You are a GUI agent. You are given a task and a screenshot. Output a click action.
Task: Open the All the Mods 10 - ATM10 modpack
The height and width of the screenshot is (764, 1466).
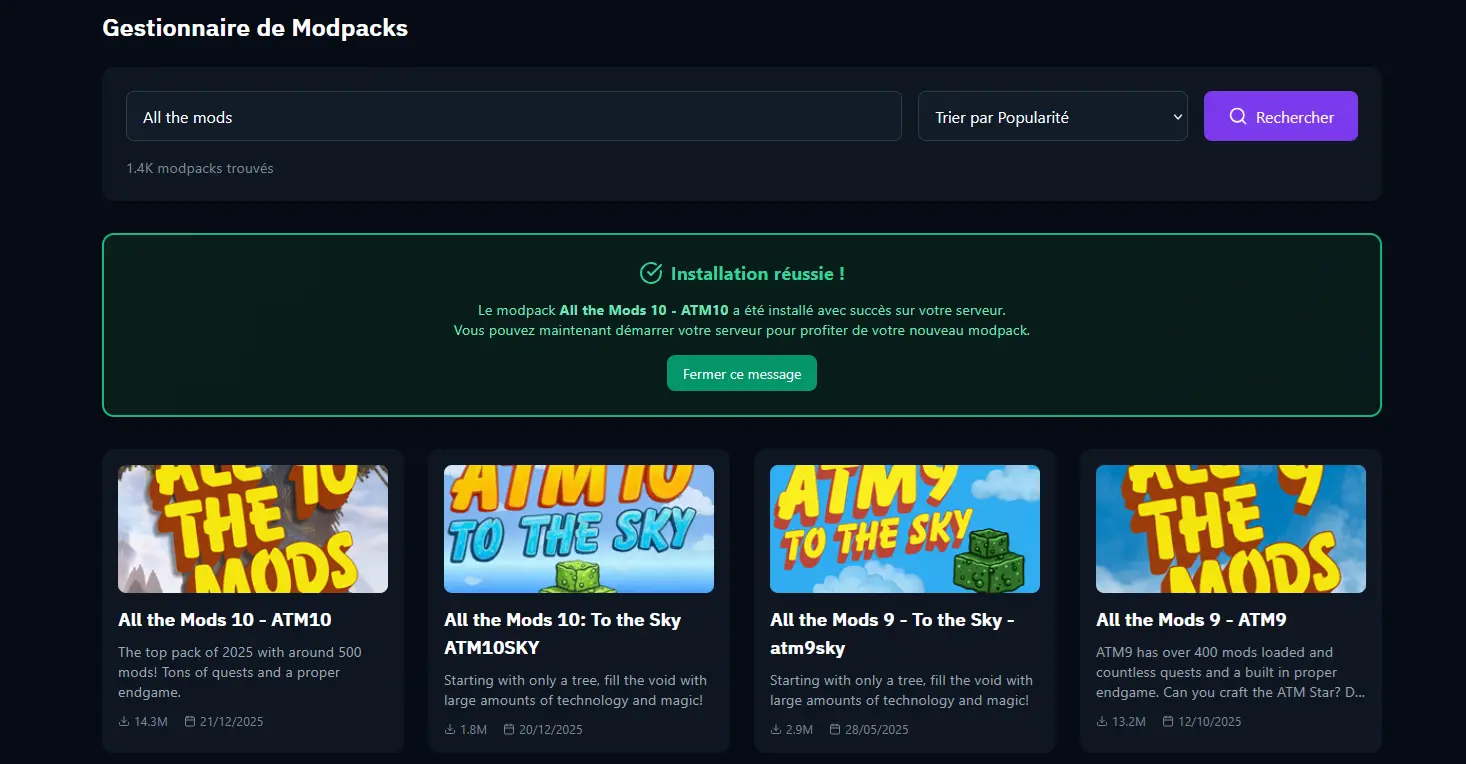[x=225, y=619]
